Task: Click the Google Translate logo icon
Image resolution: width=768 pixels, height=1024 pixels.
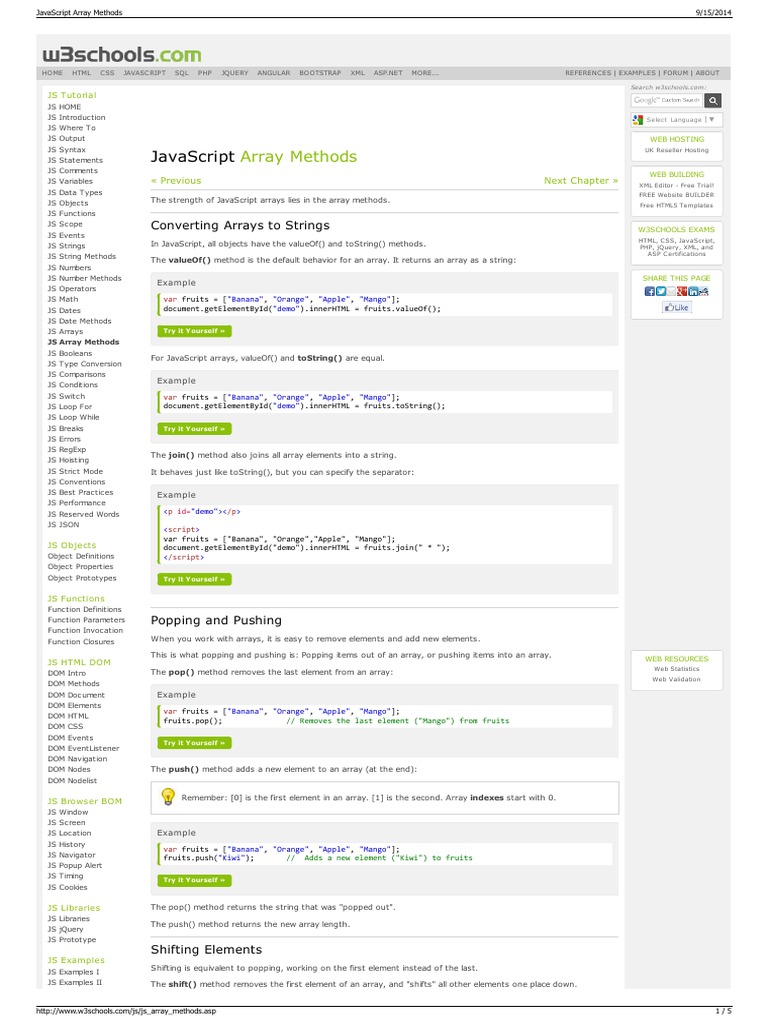Action: [x=637, y=120]
